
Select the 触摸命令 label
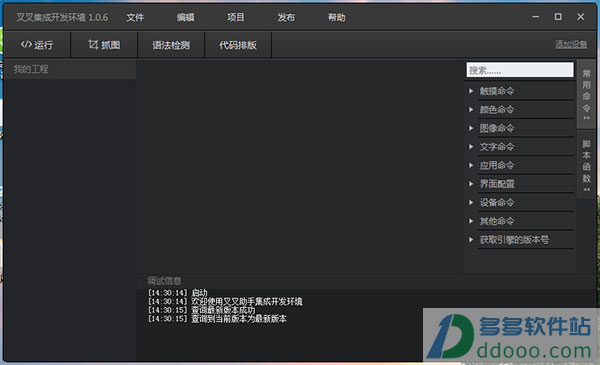click(497, 91)
